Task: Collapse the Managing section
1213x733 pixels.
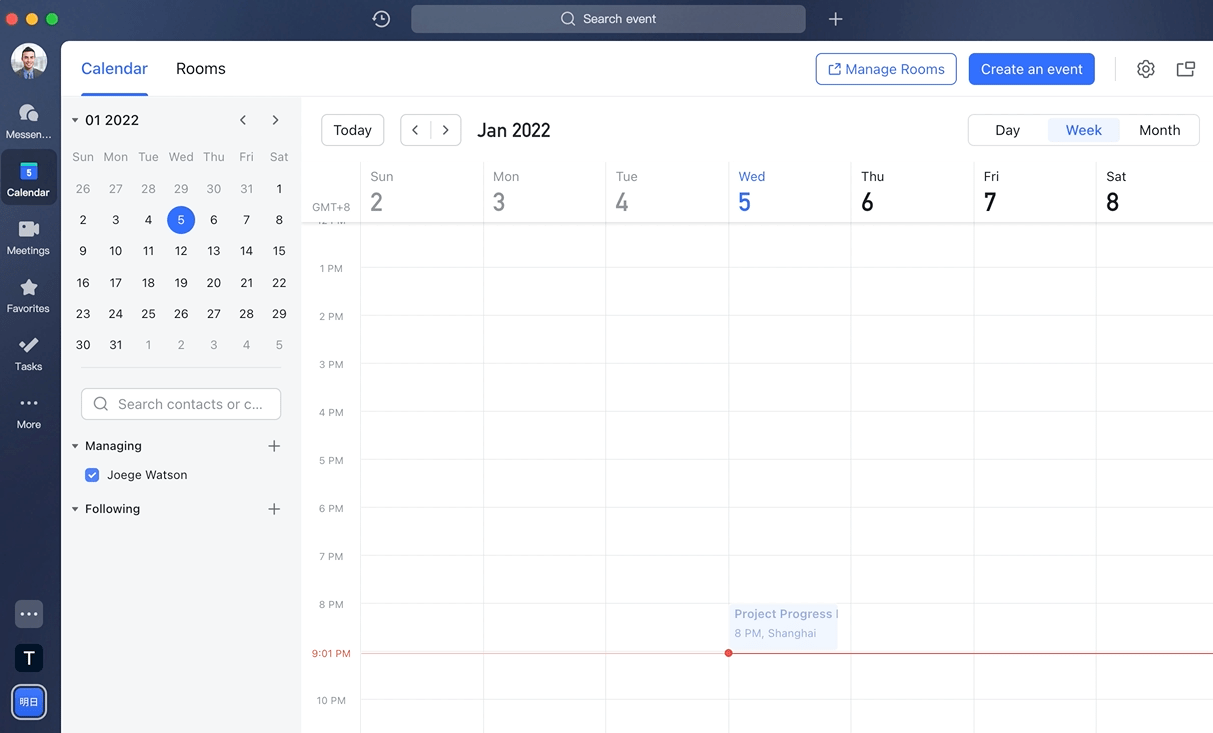Action: click(x=75, y=446)
